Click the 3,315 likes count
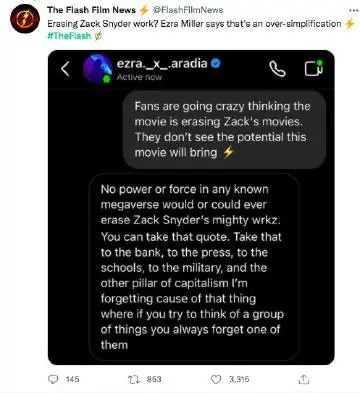 coord(239,379)
